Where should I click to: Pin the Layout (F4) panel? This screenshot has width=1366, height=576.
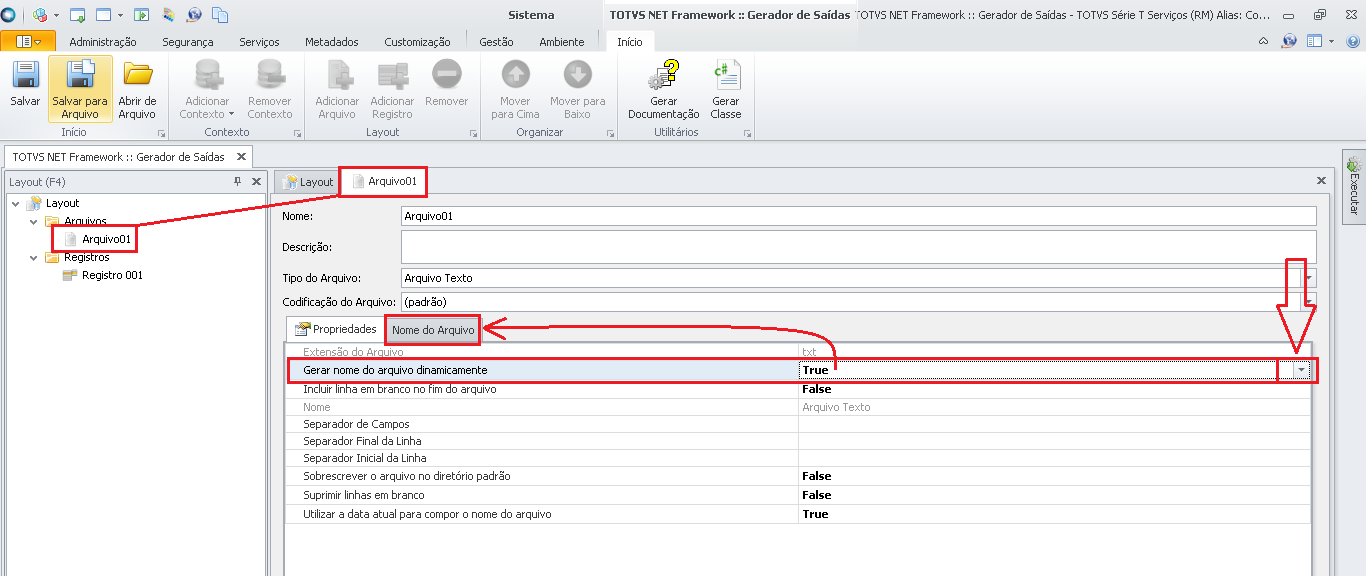click(237, 181)
